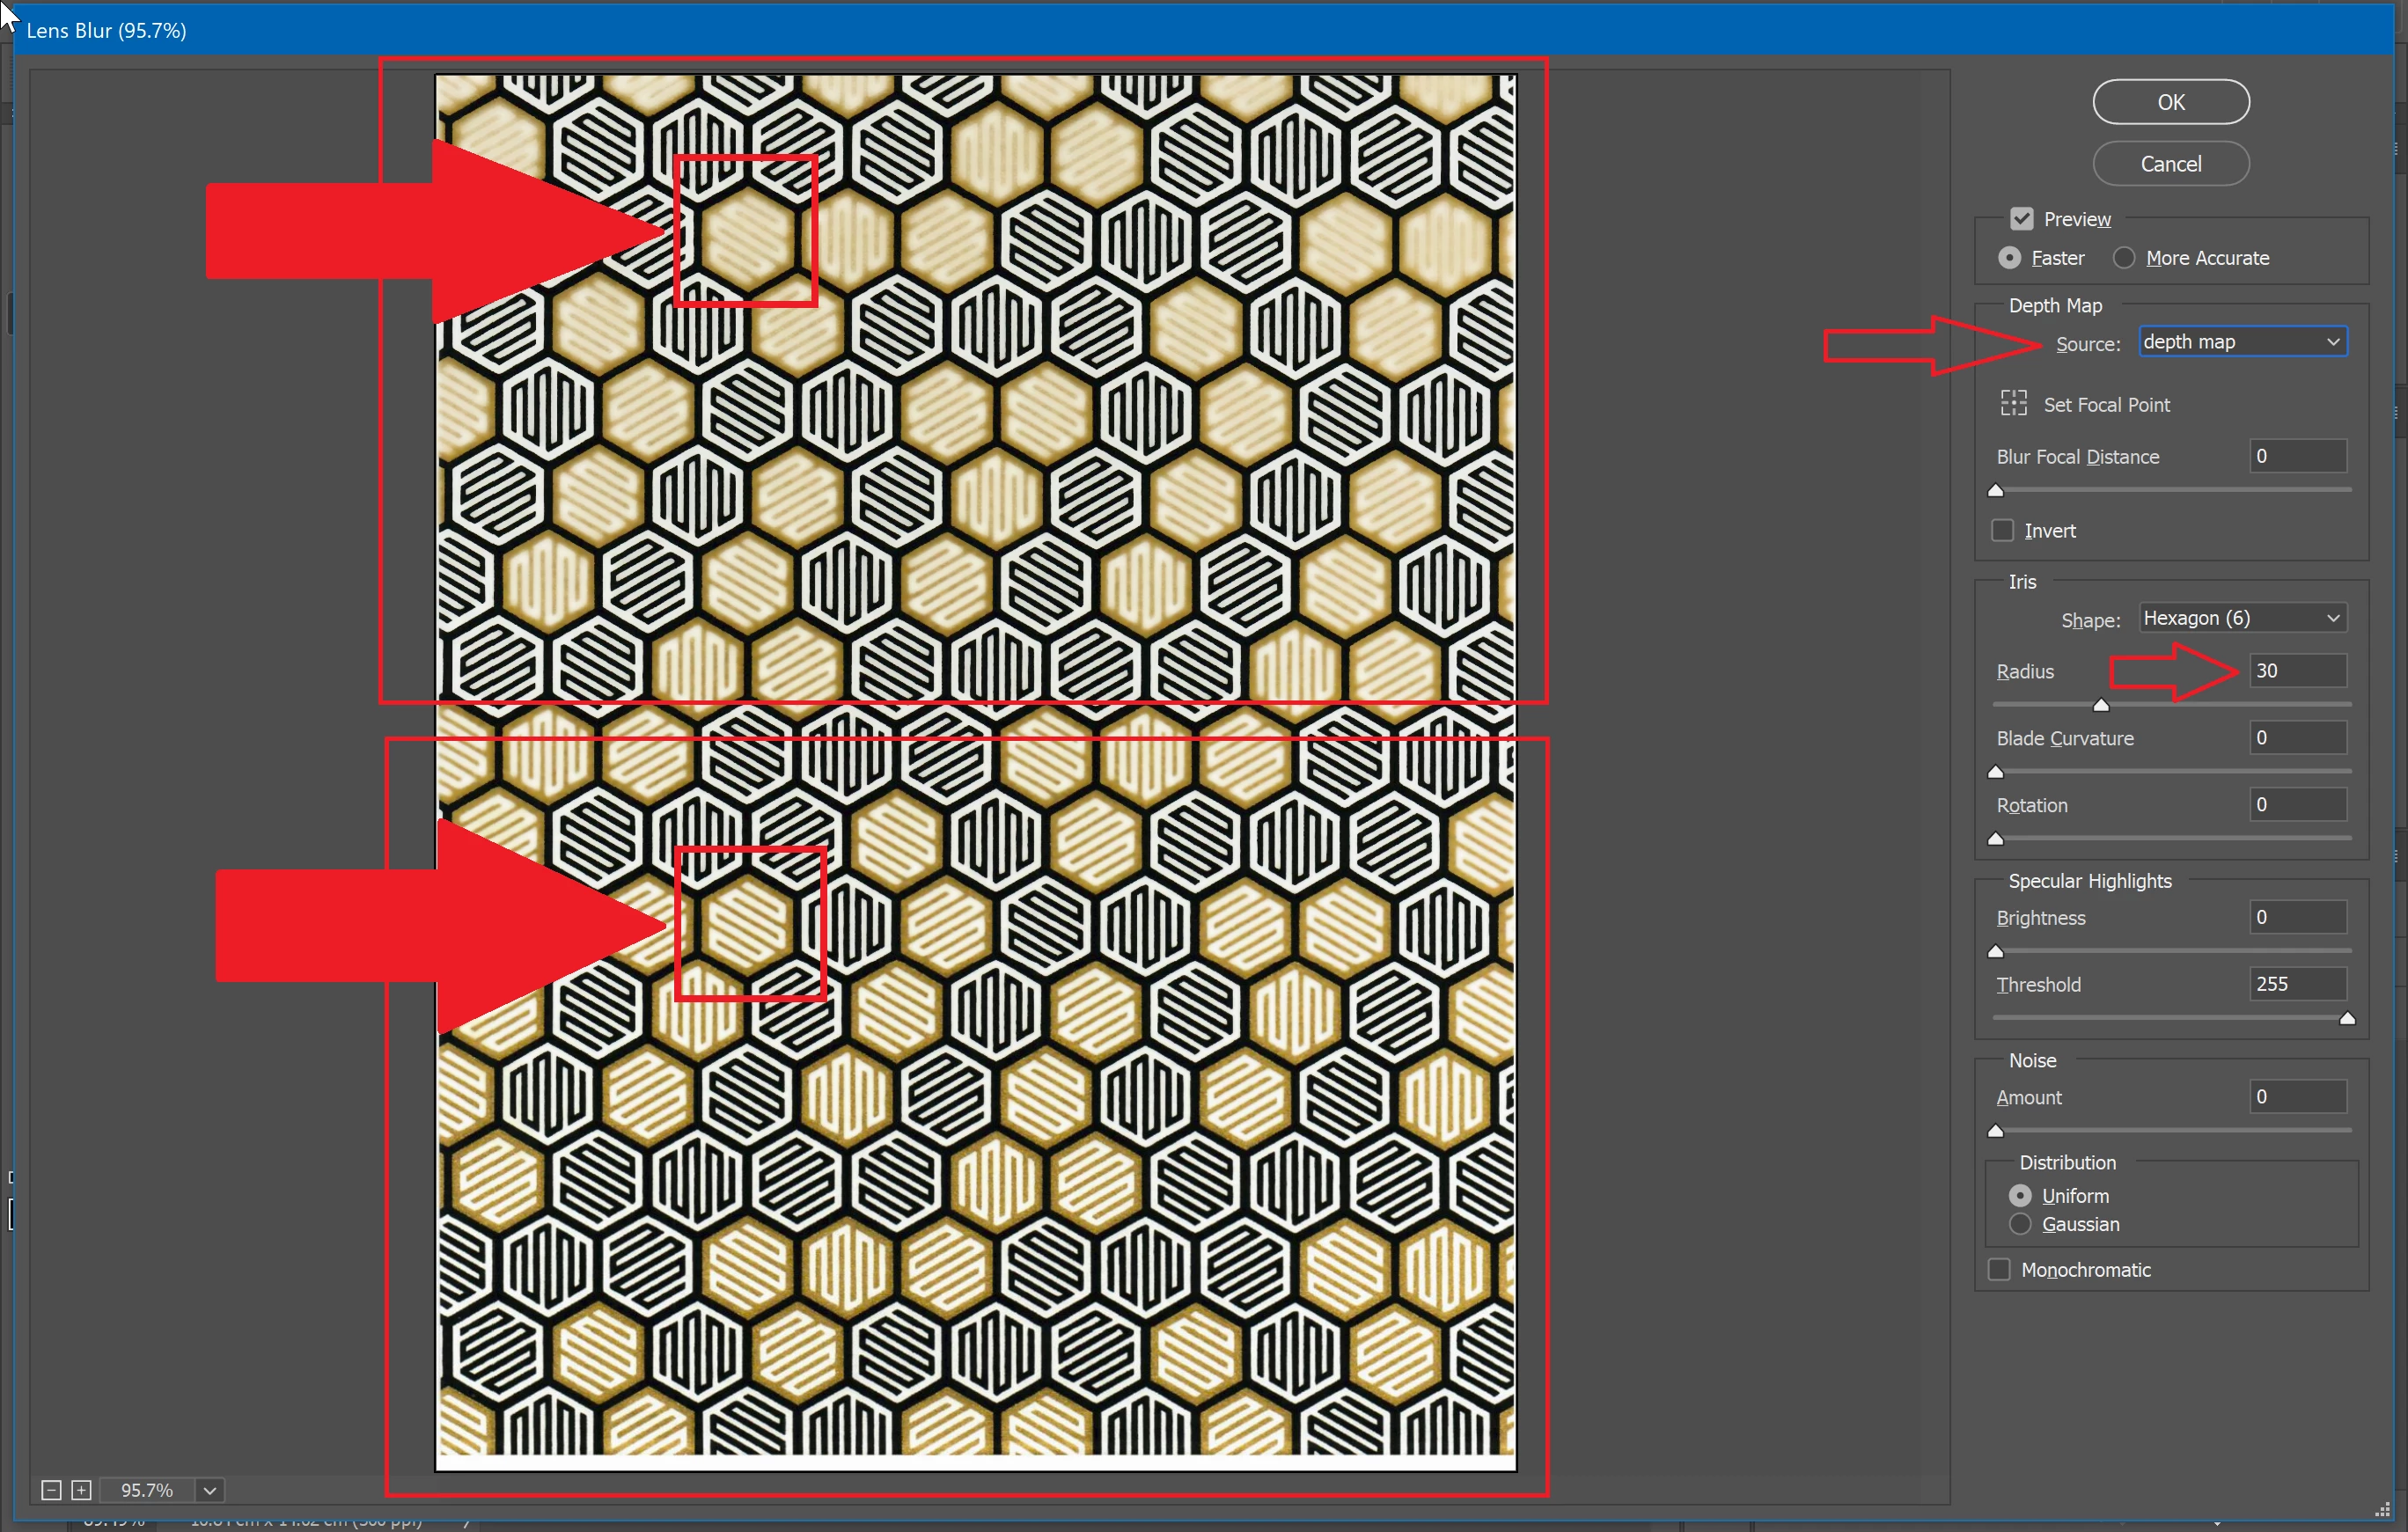Enable the Invert checkbox

pyautogui.click(x=2002, y=530)
